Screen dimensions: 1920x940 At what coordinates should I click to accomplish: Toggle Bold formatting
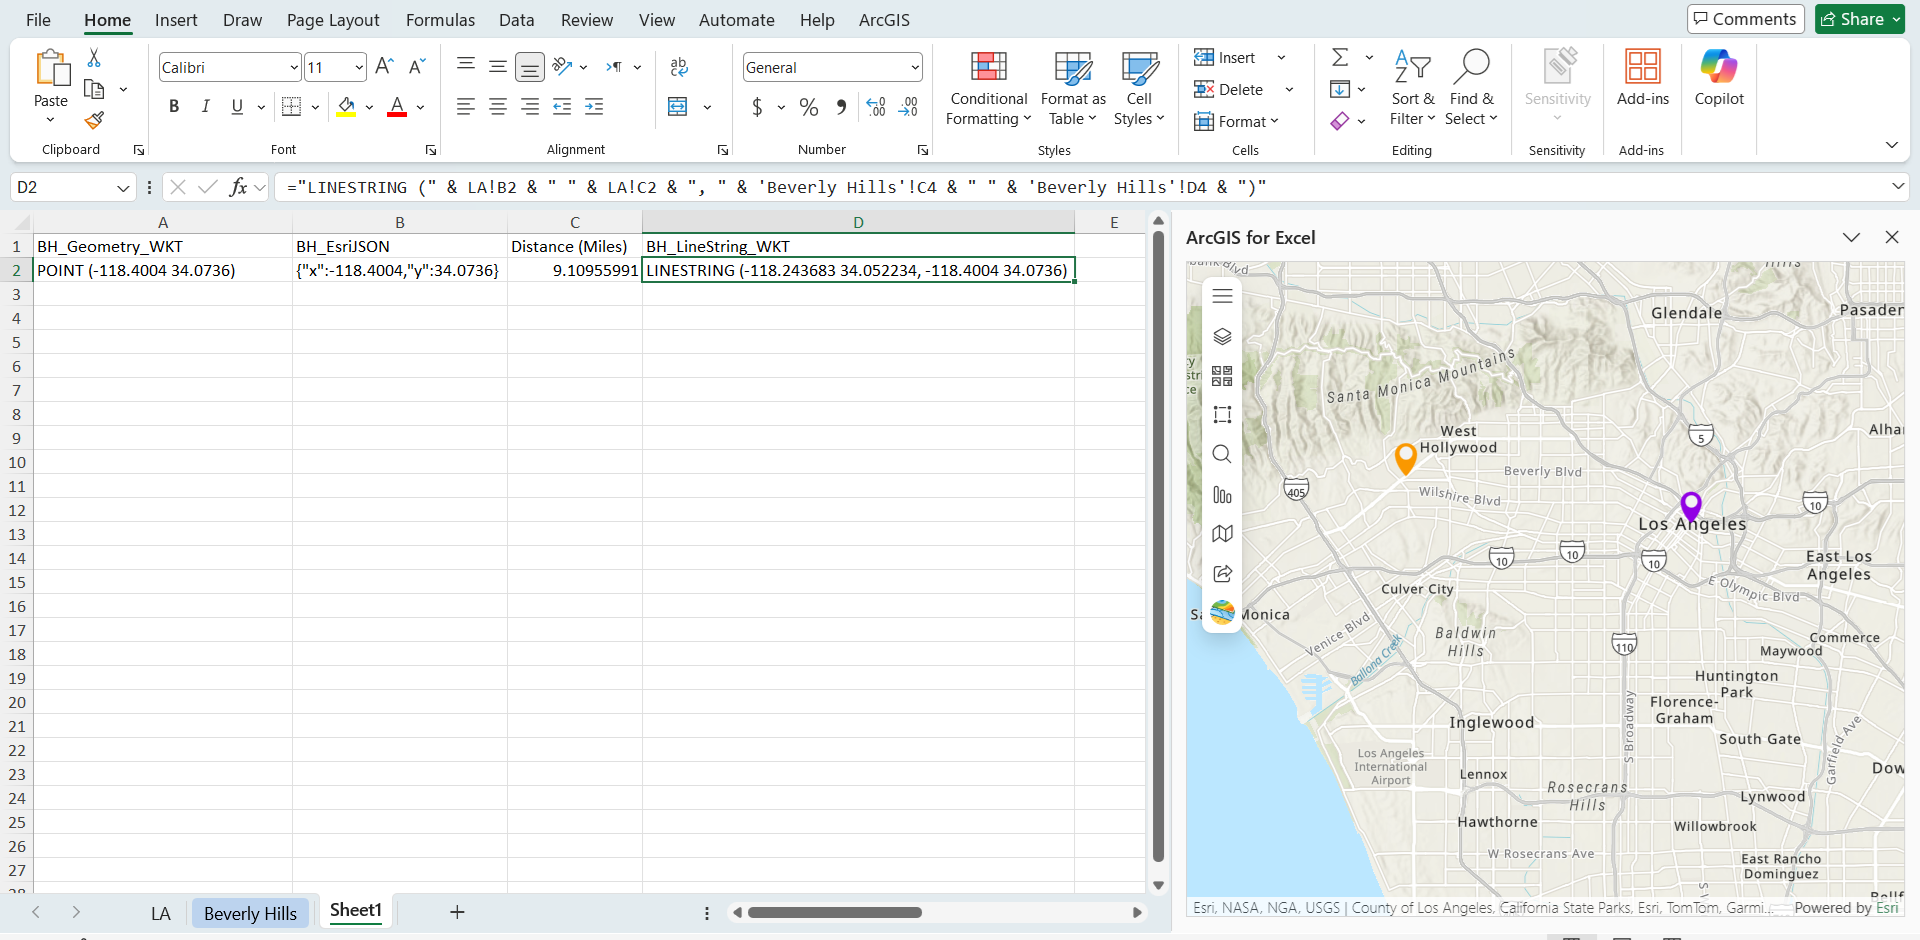pyautogui.click(x=174, y=107)
